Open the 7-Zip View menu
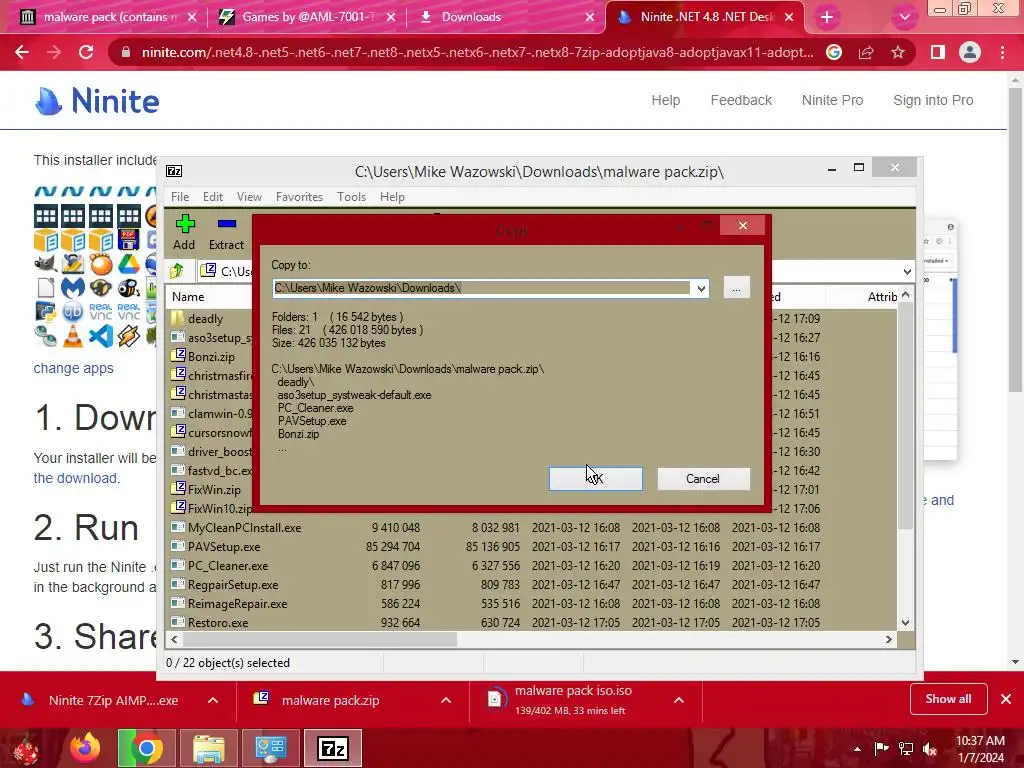 [249, 197]
